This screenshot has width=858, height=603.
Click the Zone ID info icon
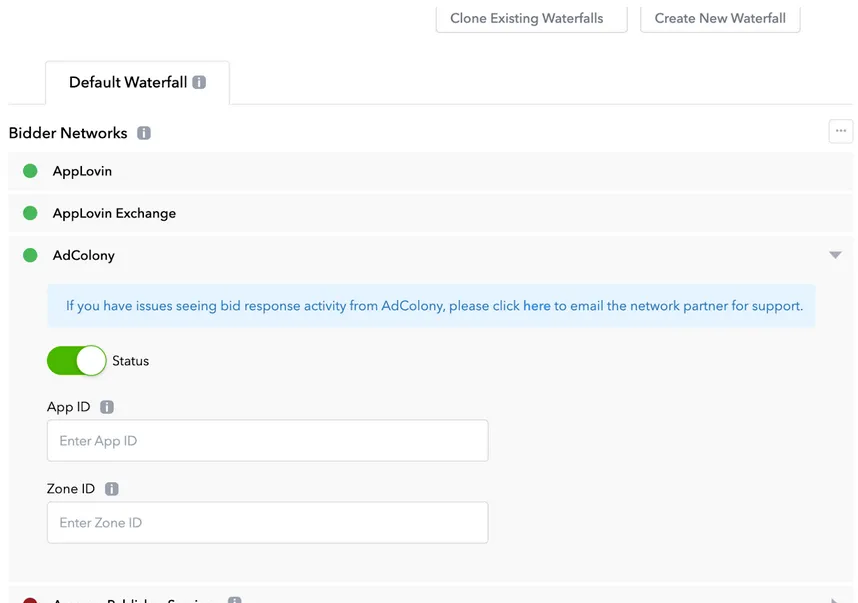tap(111, 489)
